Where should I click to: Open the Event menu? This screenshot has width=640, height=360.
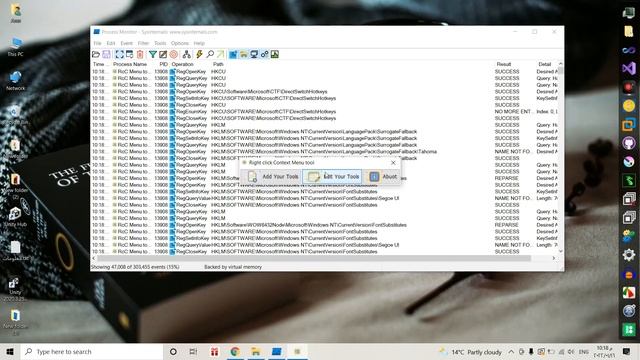click(126, 43)
